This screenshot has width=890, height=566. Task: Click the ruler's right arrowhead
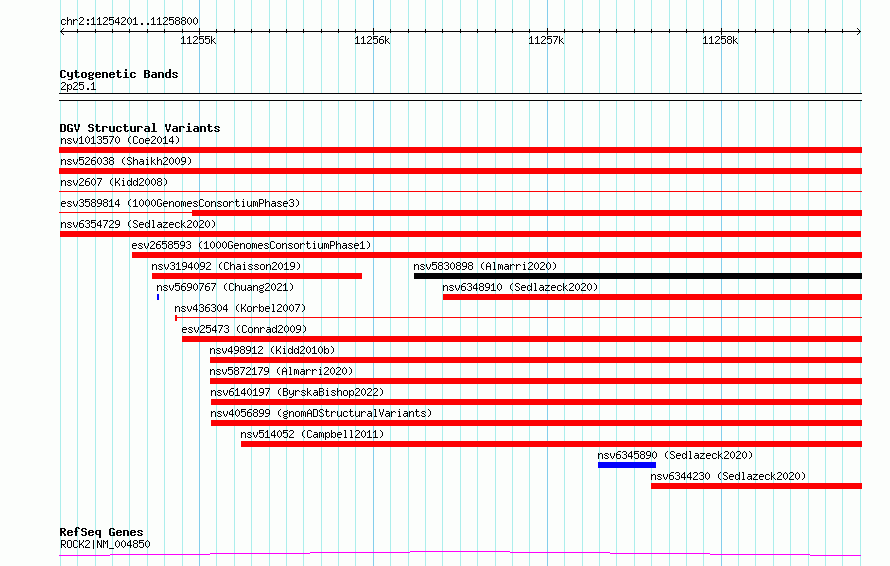click(859, 32)
